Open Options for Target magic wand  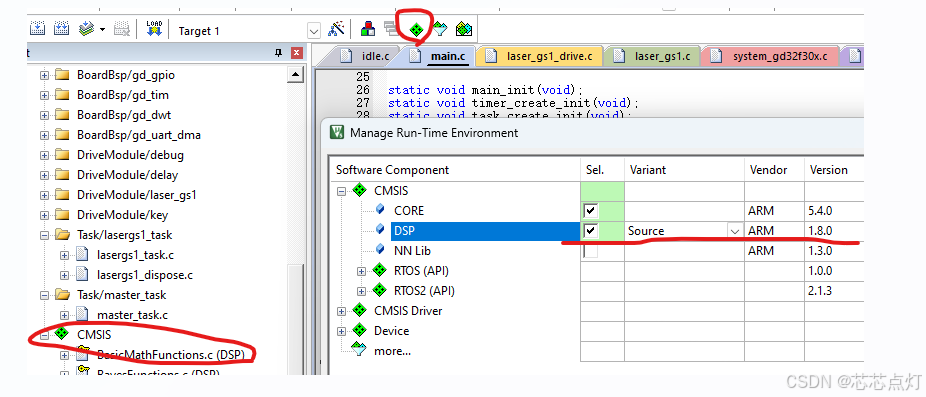337,28
